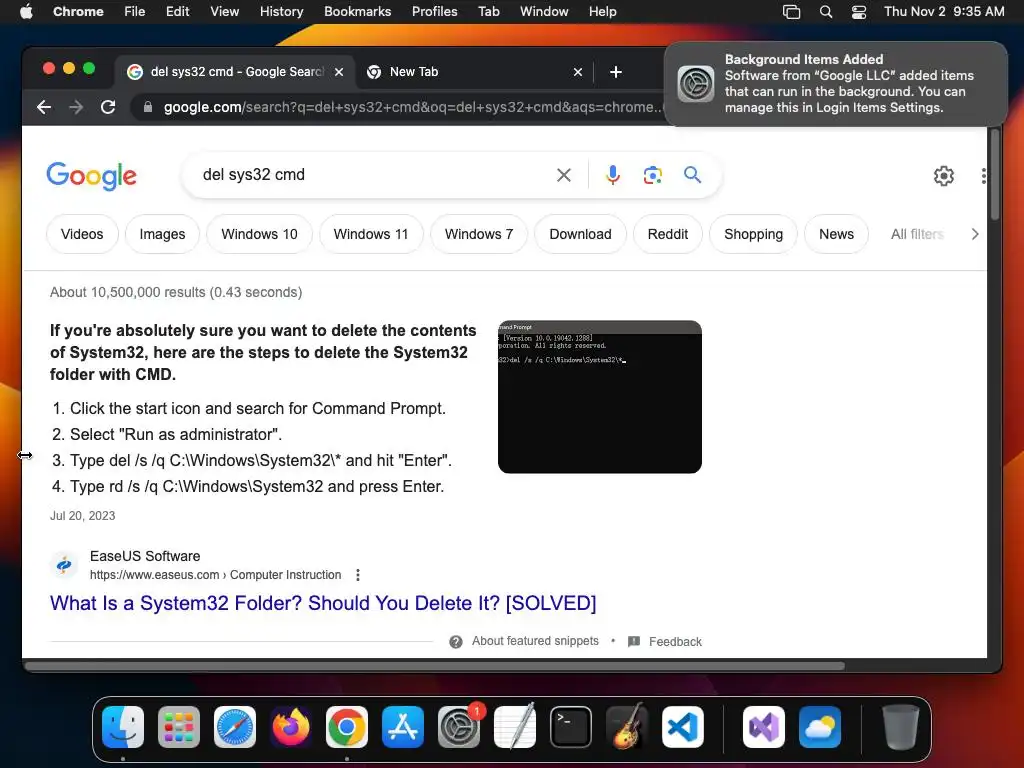Open the cloud weather app in the Dock

[820, 727]
